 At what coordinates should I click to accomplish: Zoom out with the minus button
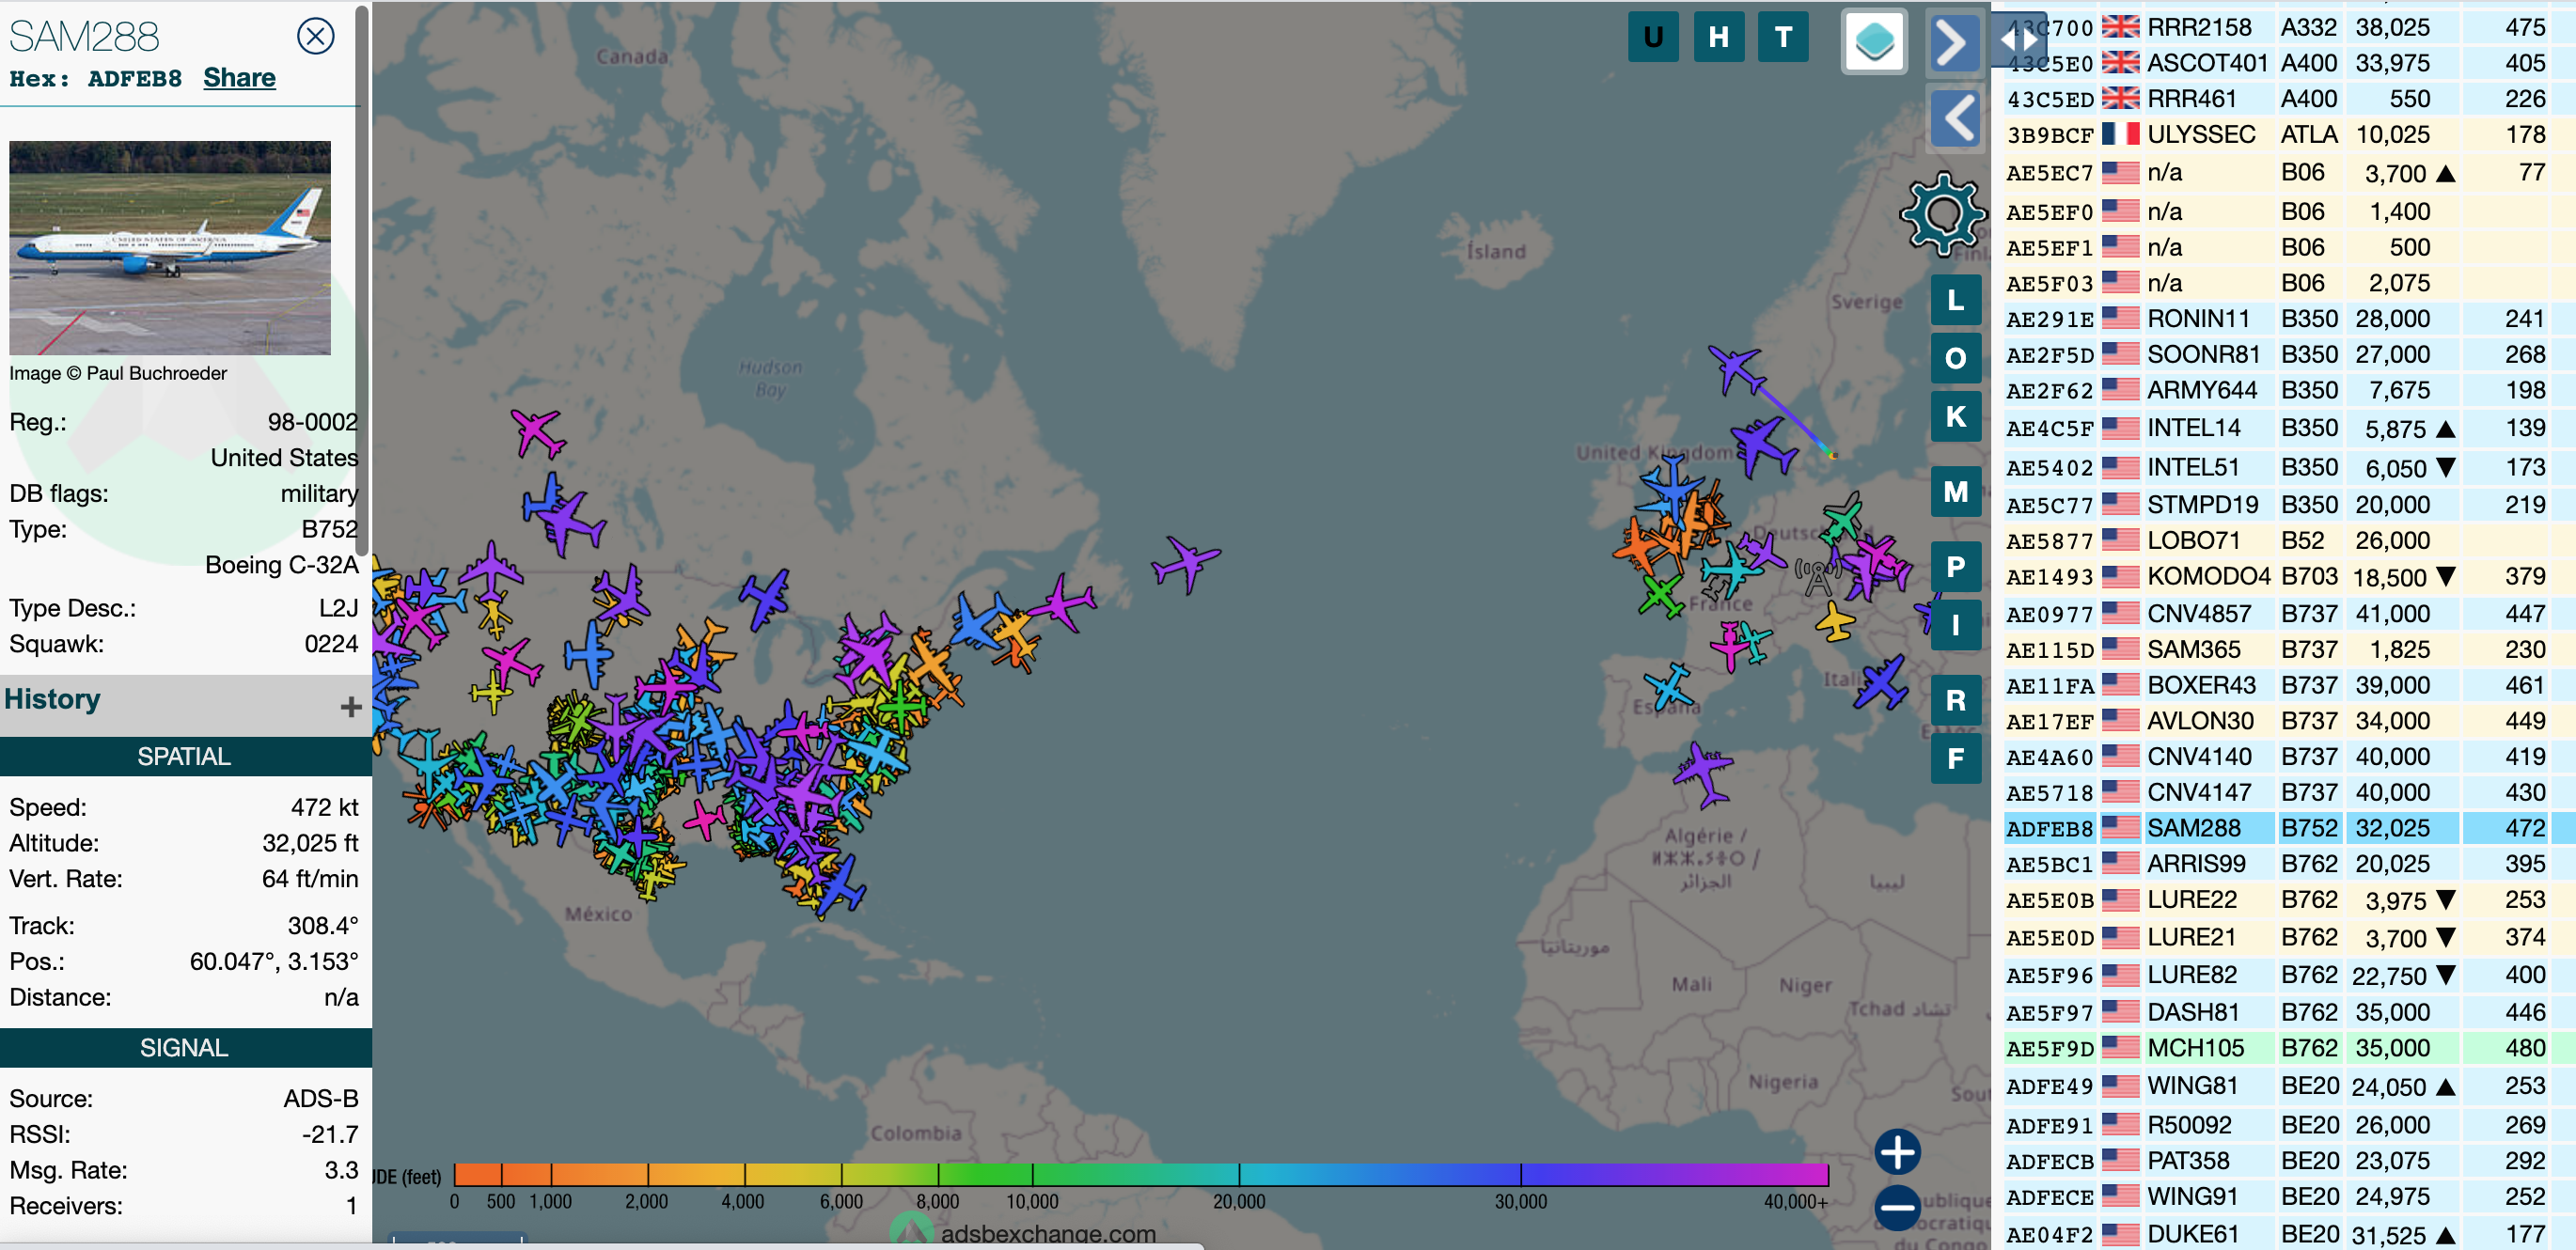coord(1897,1208)
